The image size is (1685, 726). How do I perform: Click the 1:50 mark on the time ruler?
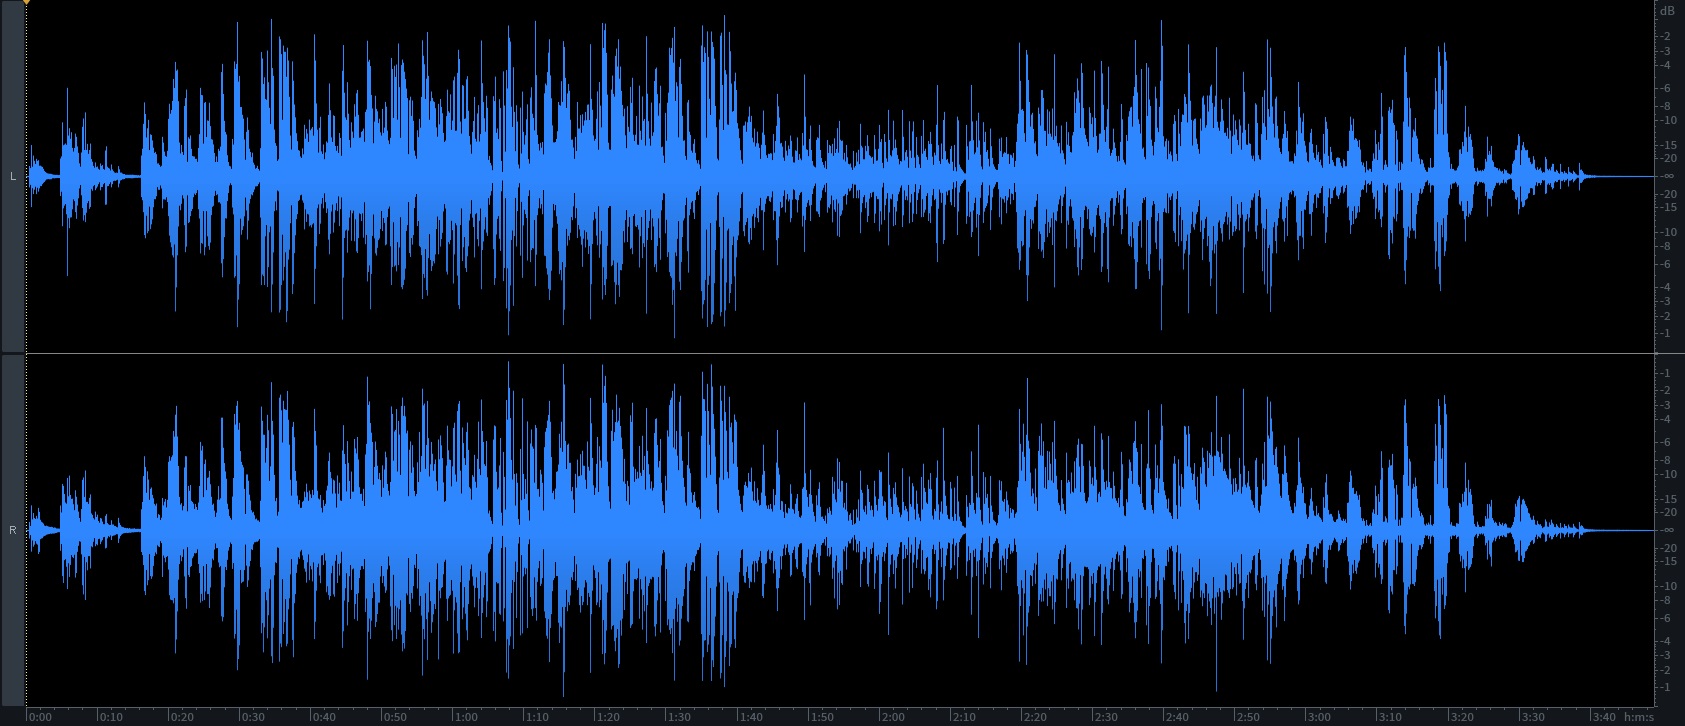point(822,717)
